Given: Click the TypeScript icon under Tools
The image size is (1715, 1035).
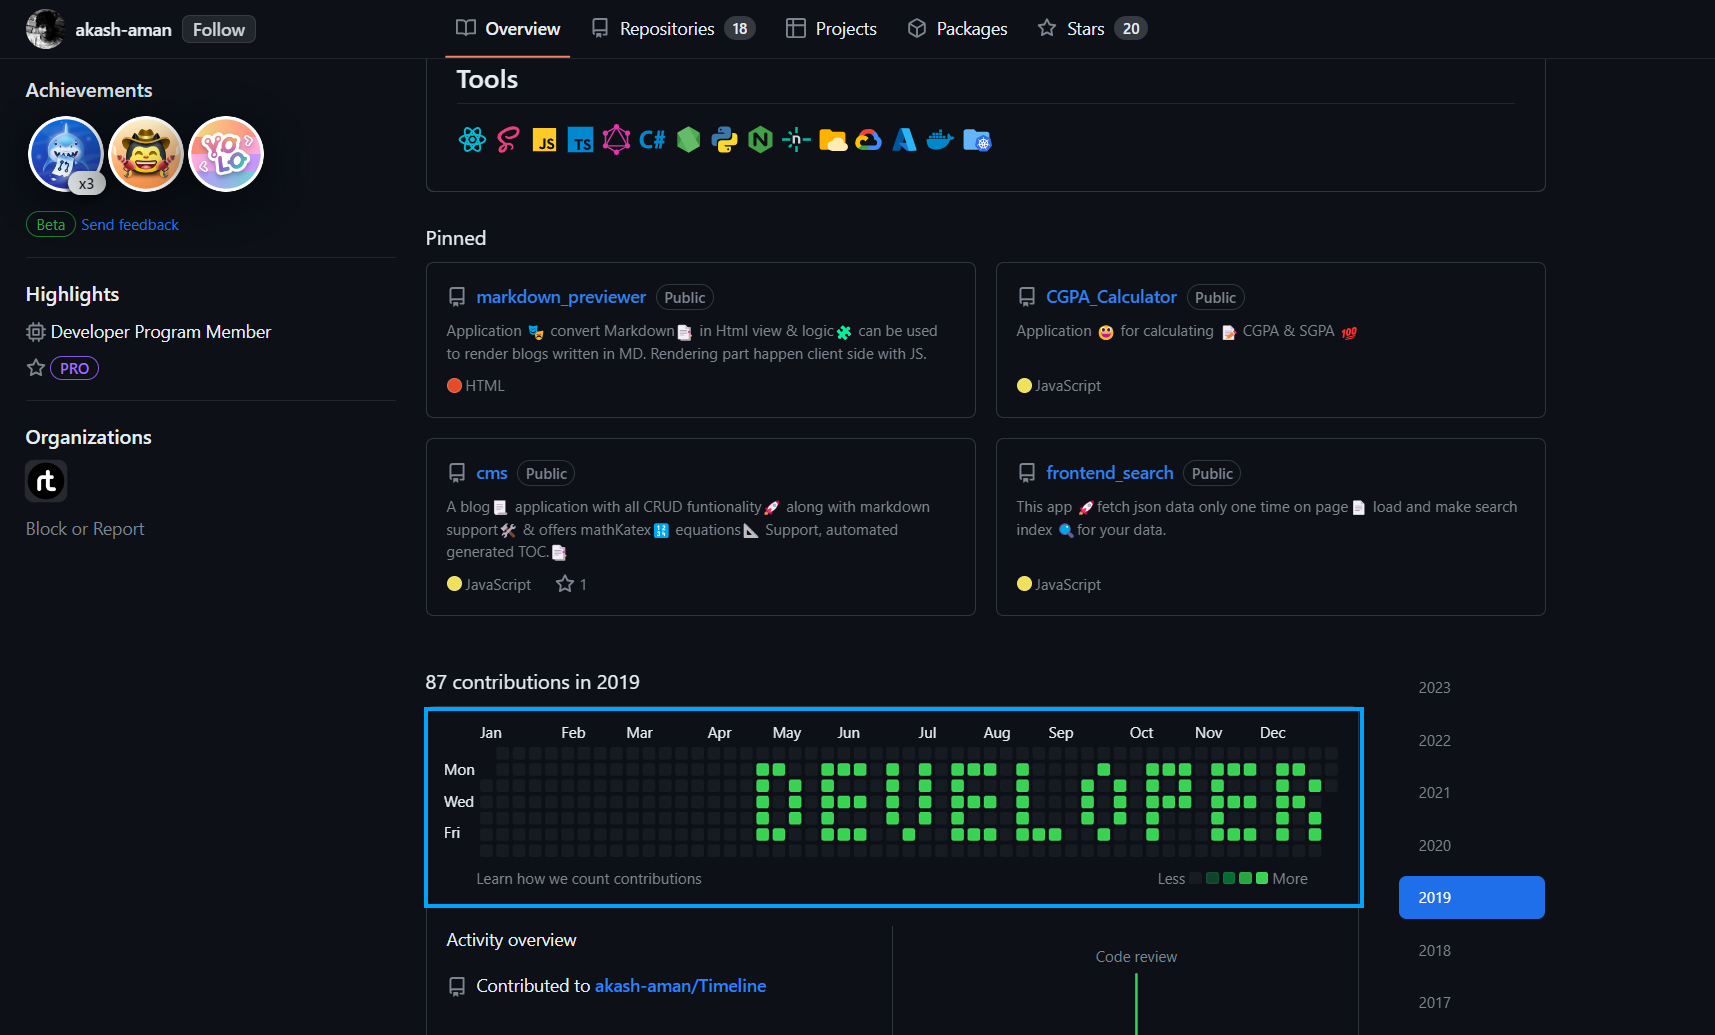Looking at the screenshot, I should pyautogui.click(x=580, y=140).
